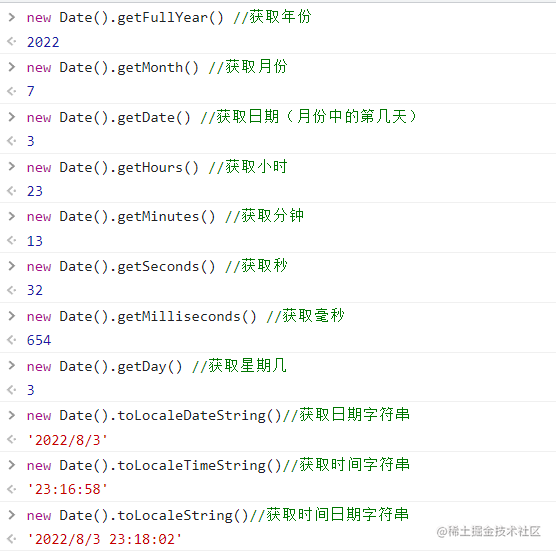This screenshot has width=556, height=553.
Task: Select the toLocaleDateString() input line
Action: click(x=218, y=415)
